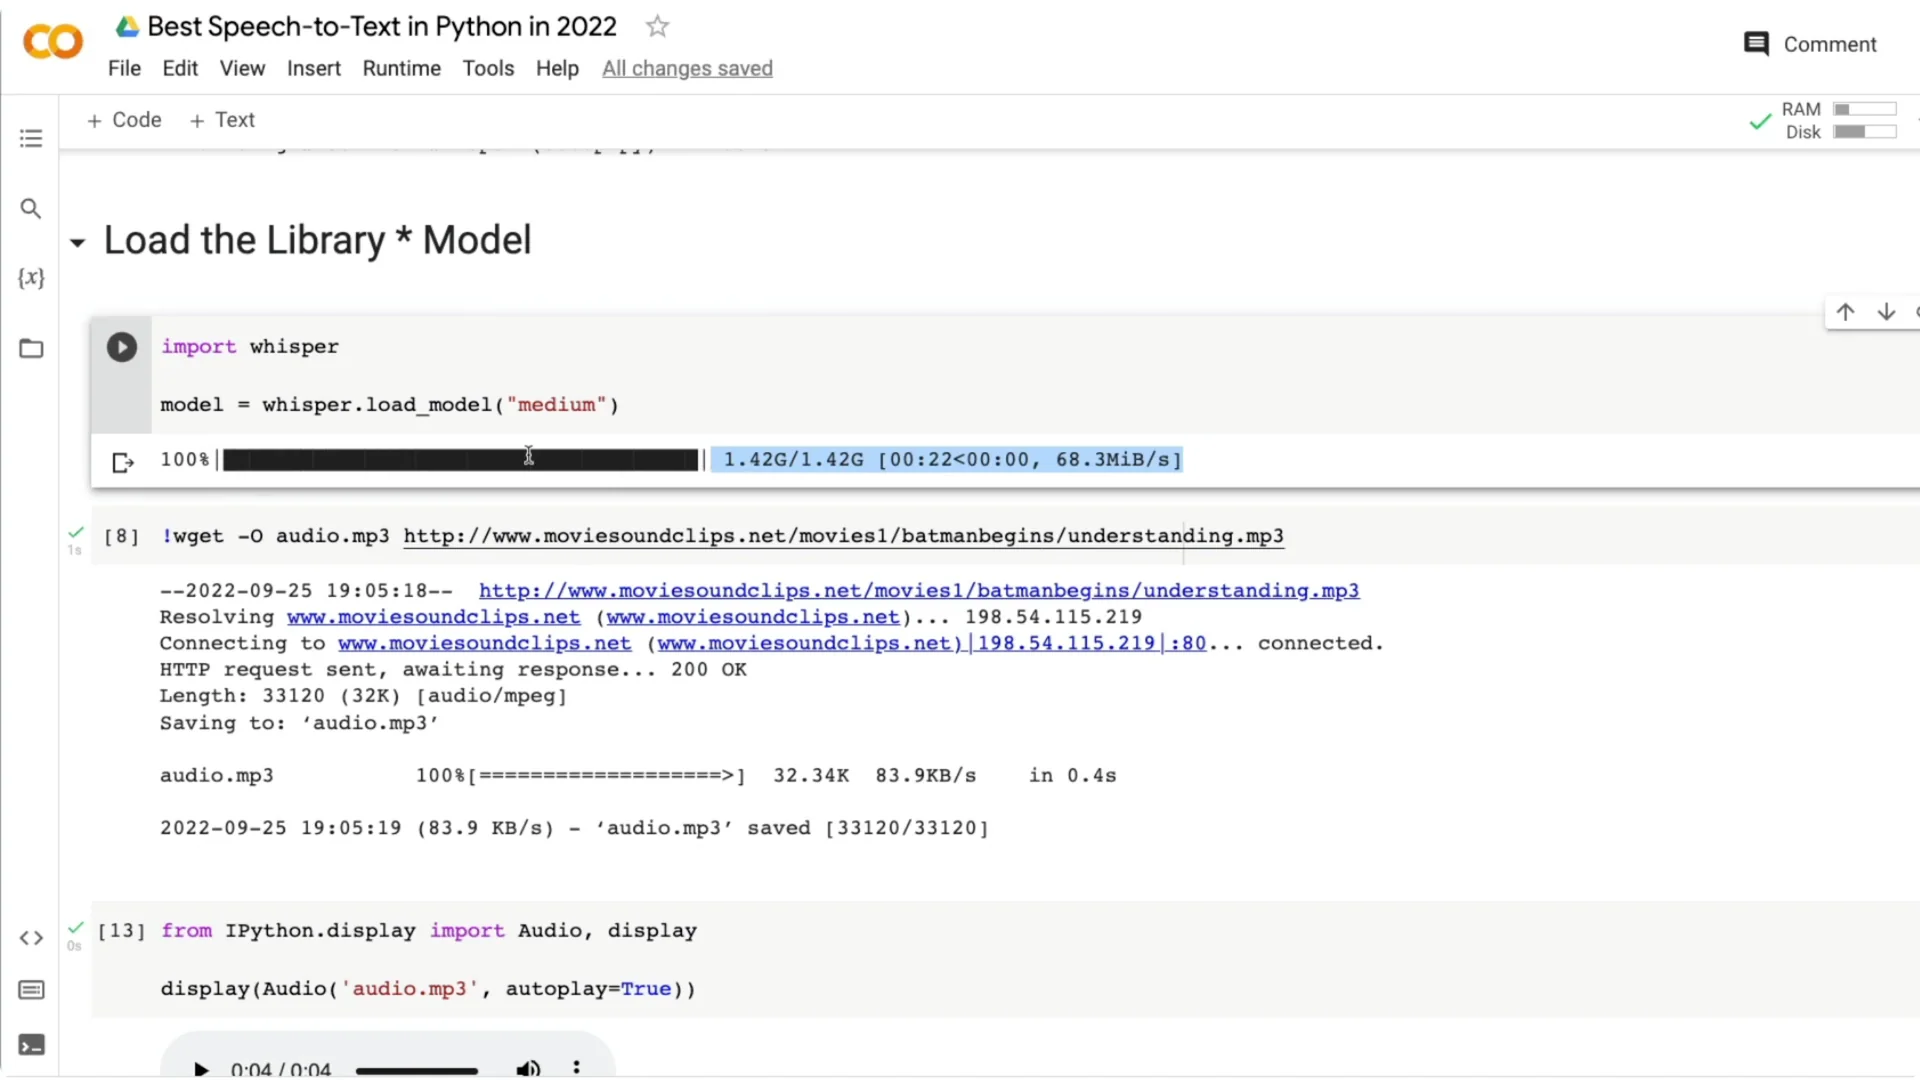Image resolution: width=1920 pixels, height=1080 pixels.
Task: Open the table of contents sidebar
Action: click(x=31, y=137)
